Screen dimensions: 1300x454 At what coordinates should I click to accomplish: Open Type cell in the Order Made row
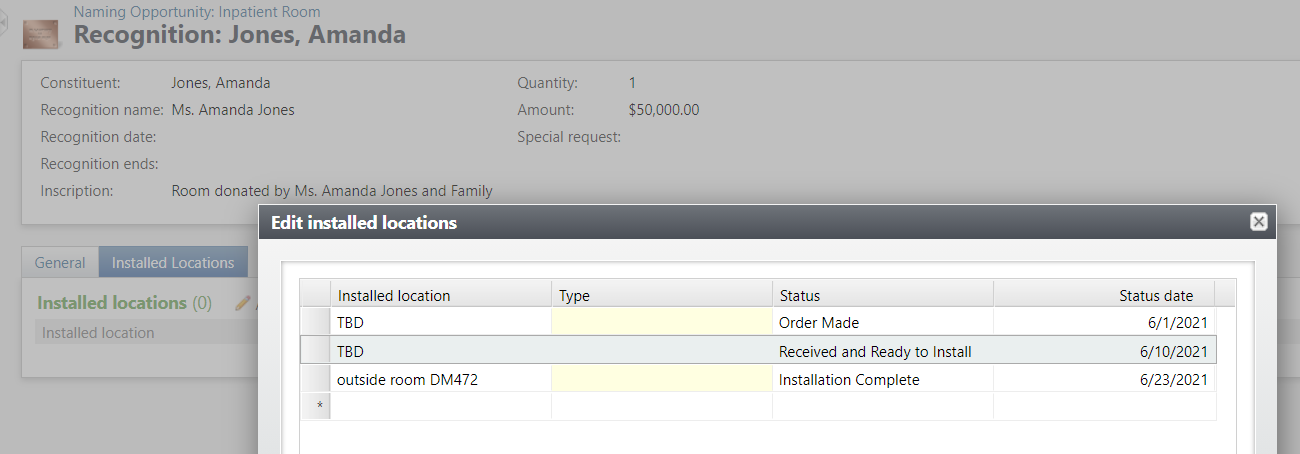coord(661,323)
